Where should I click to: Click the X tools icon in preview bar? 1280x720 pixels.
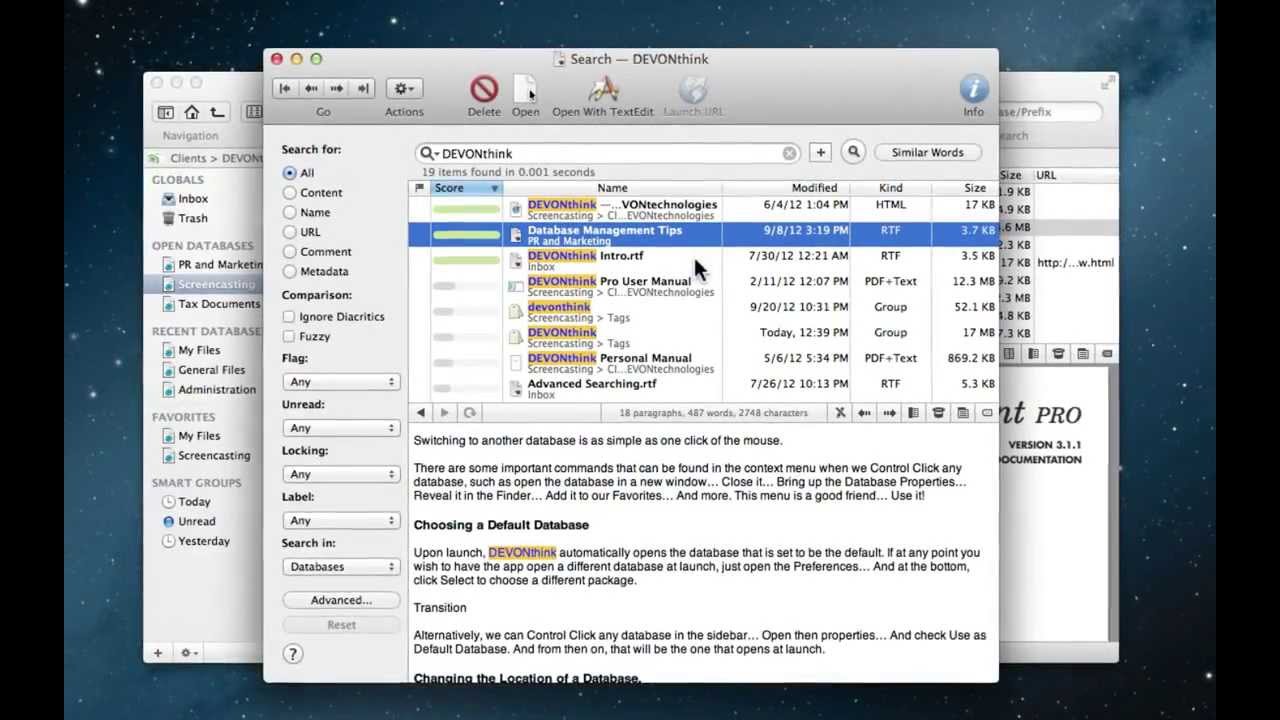pos(840,413)
